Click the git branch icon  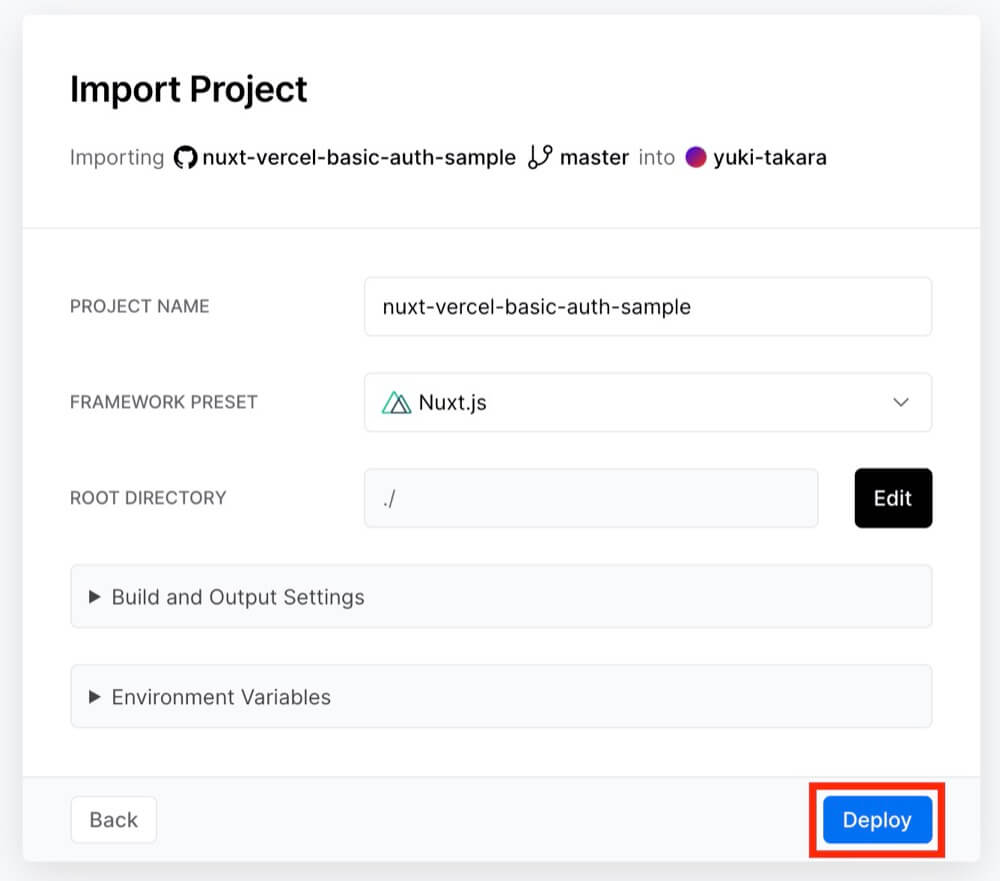pos(540,157)
